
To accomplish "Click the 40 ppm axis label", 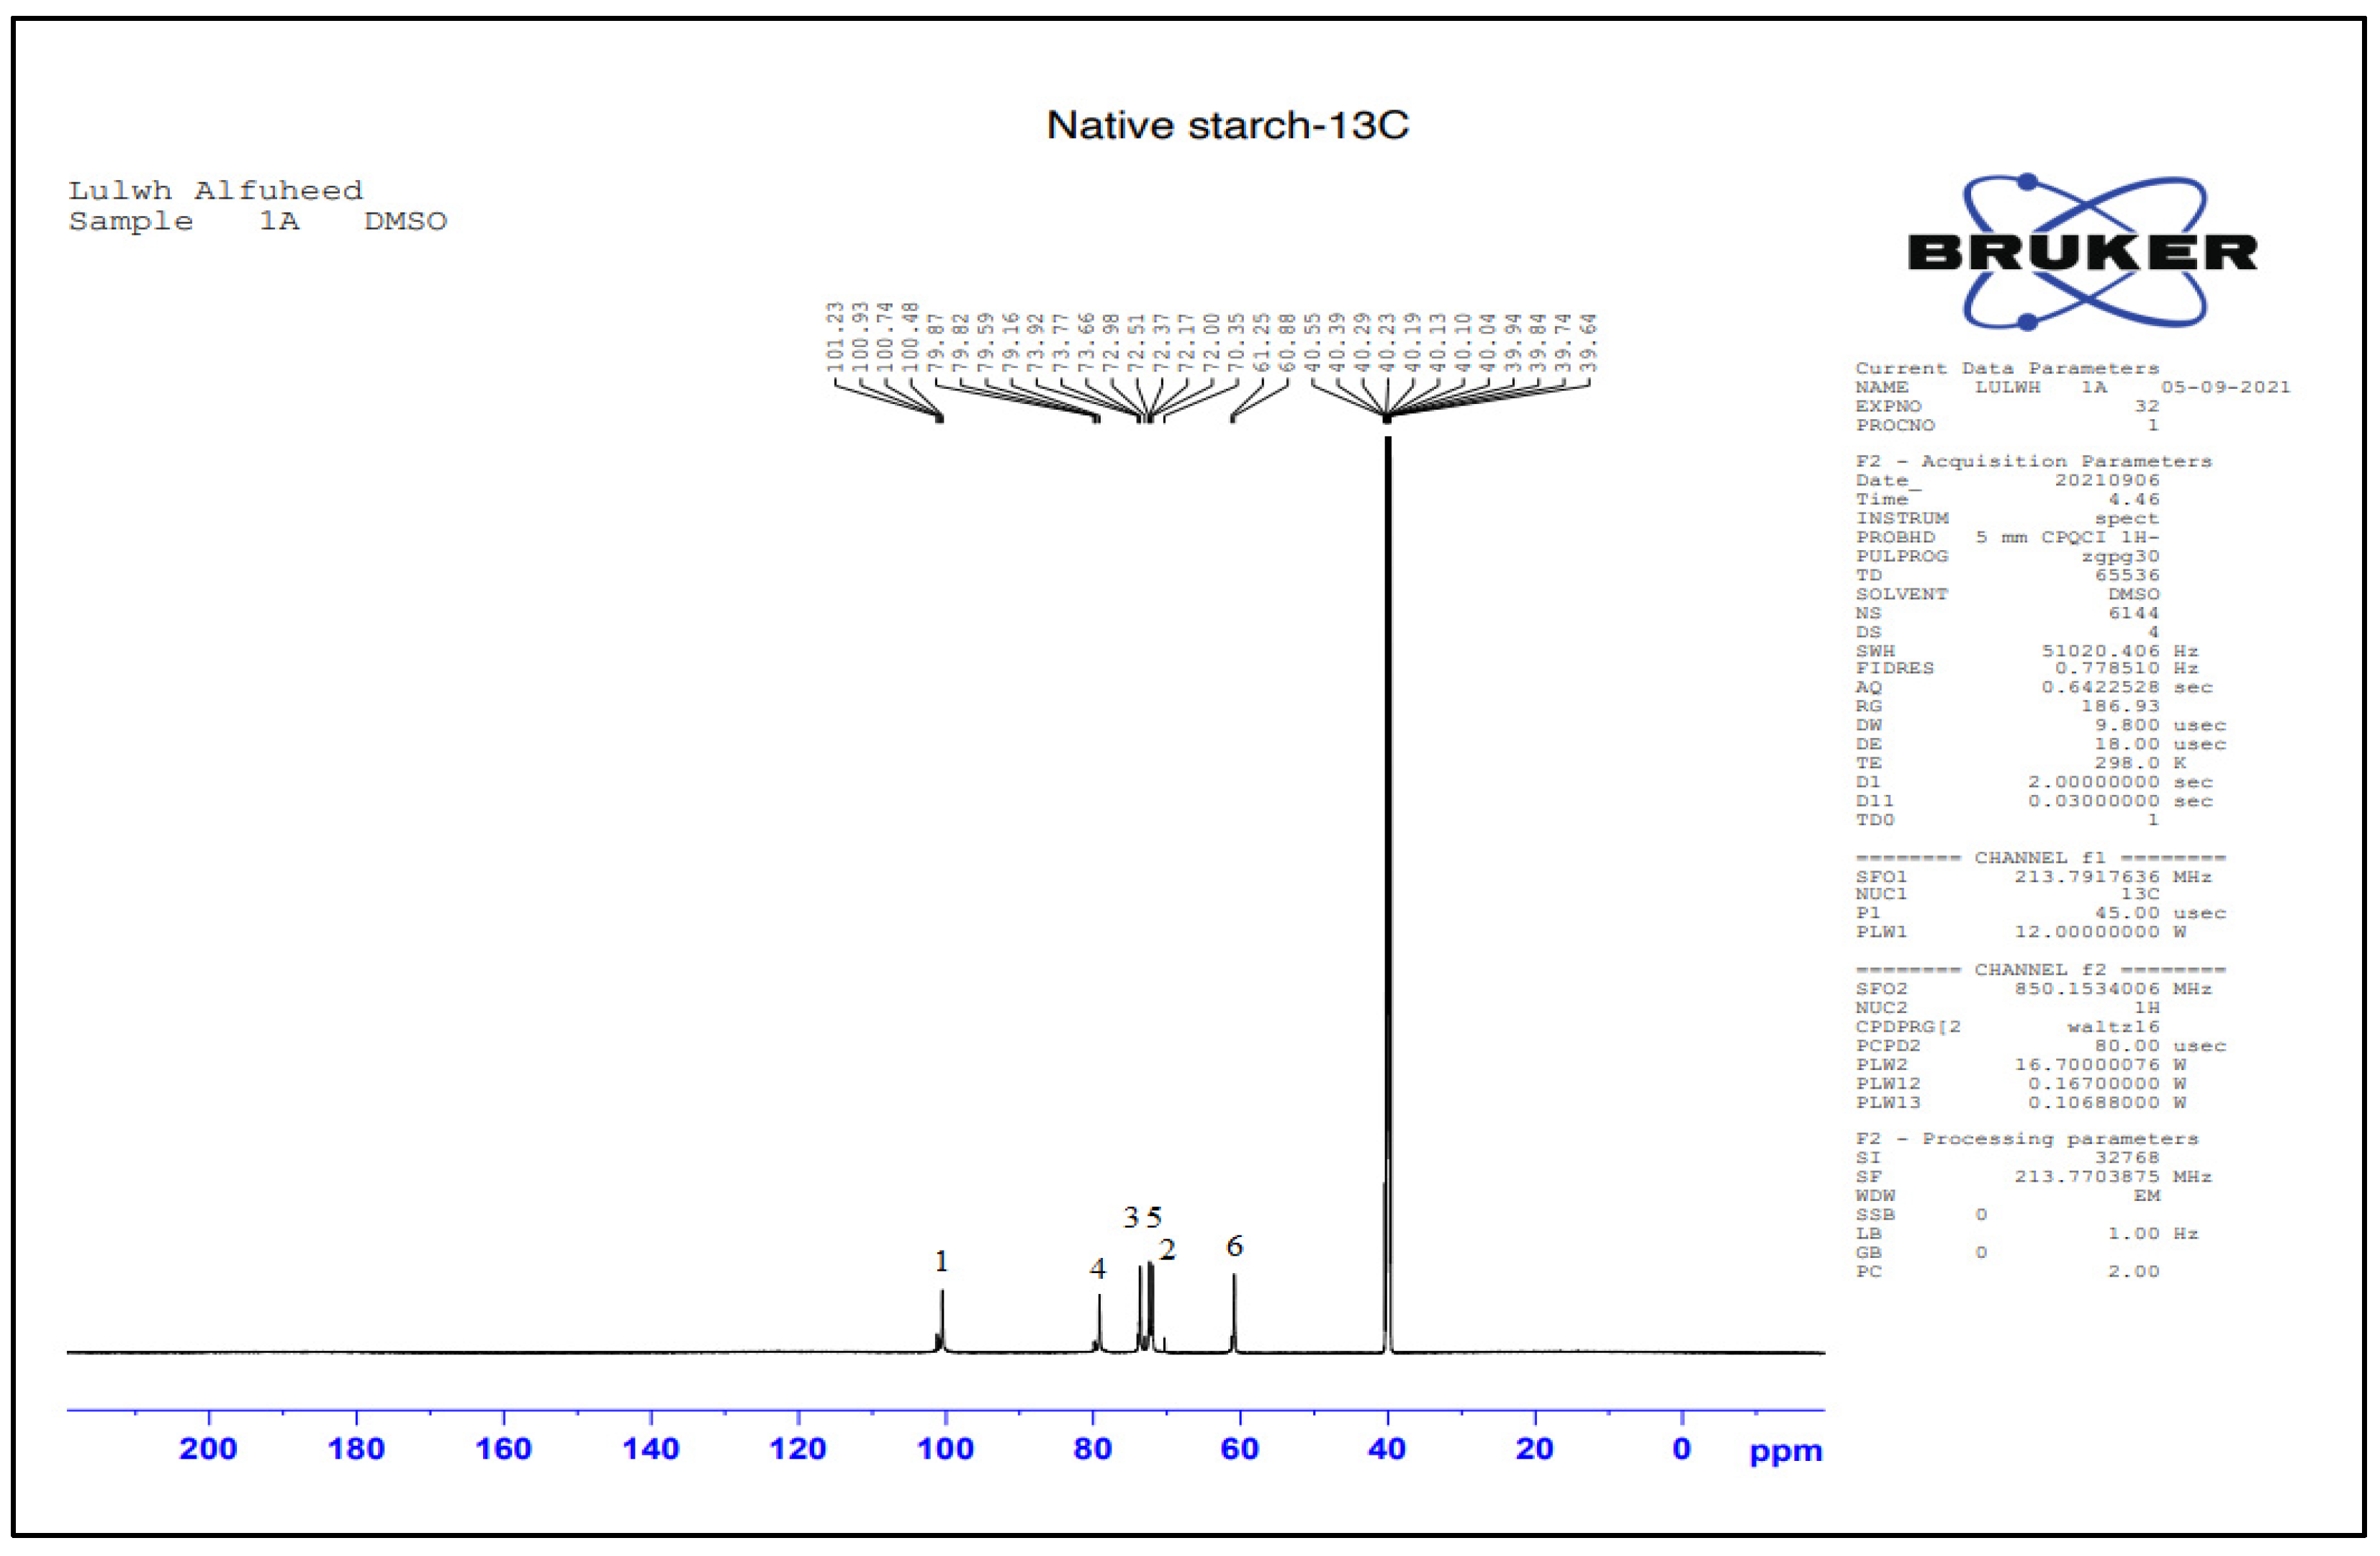I will point(1387,1449).
